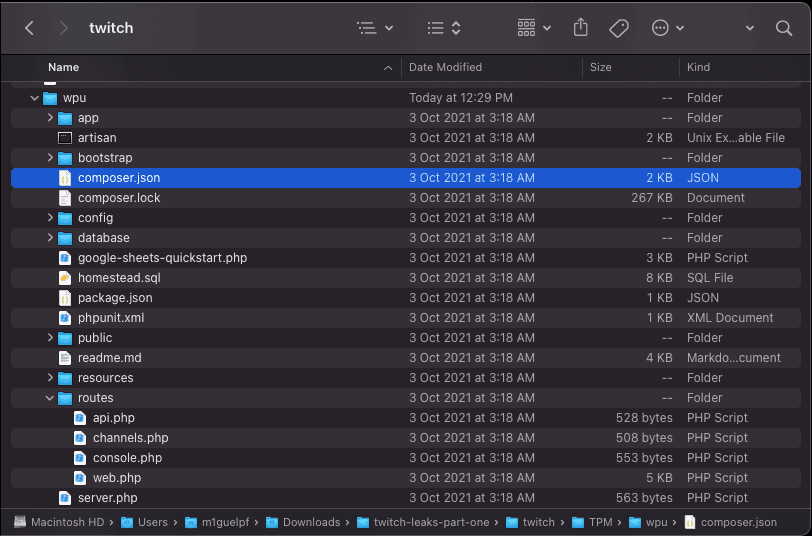Click the homestead.sql file icon

65,278
